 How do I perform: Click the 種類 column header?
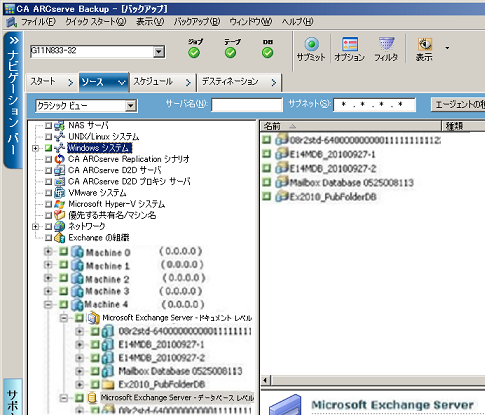[463, 126]
